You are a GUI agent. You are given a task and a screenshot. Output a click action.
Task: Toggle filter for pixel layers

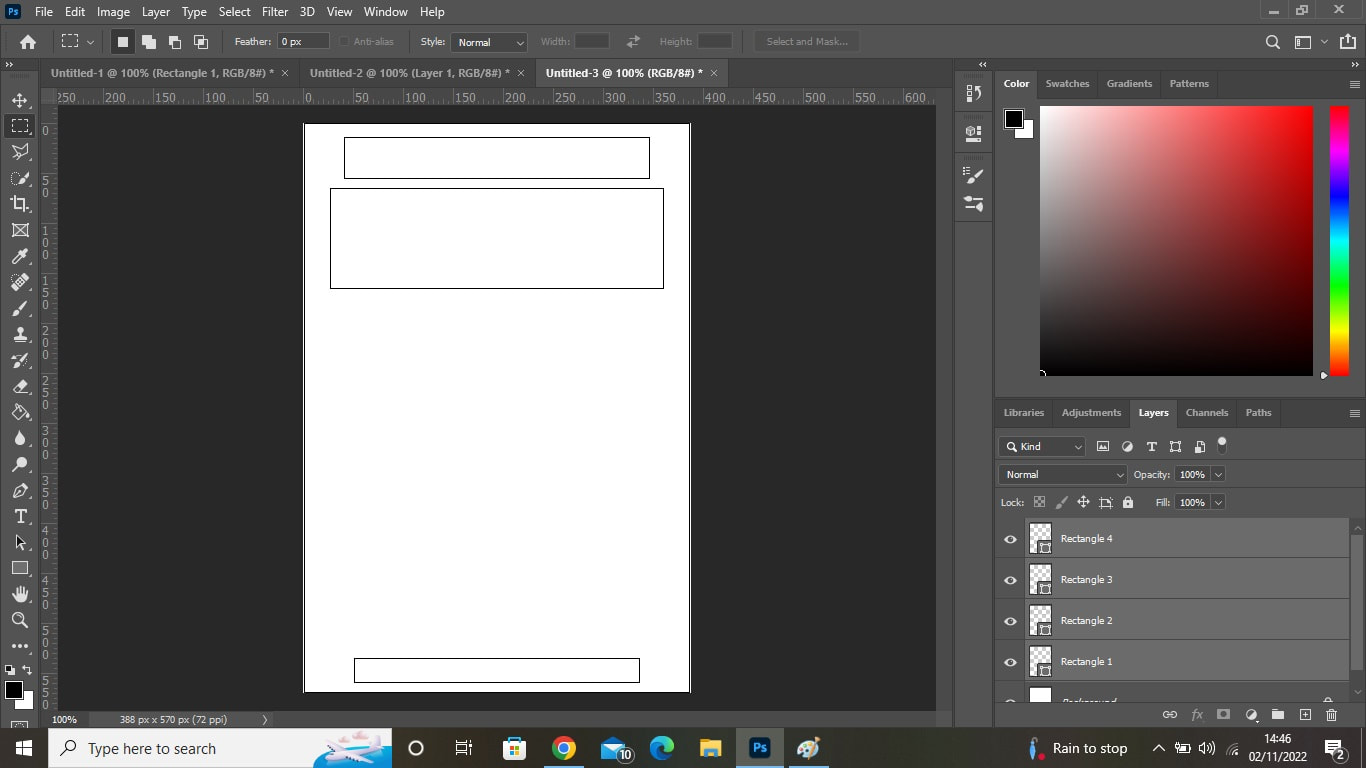(x=1103, y=447)
